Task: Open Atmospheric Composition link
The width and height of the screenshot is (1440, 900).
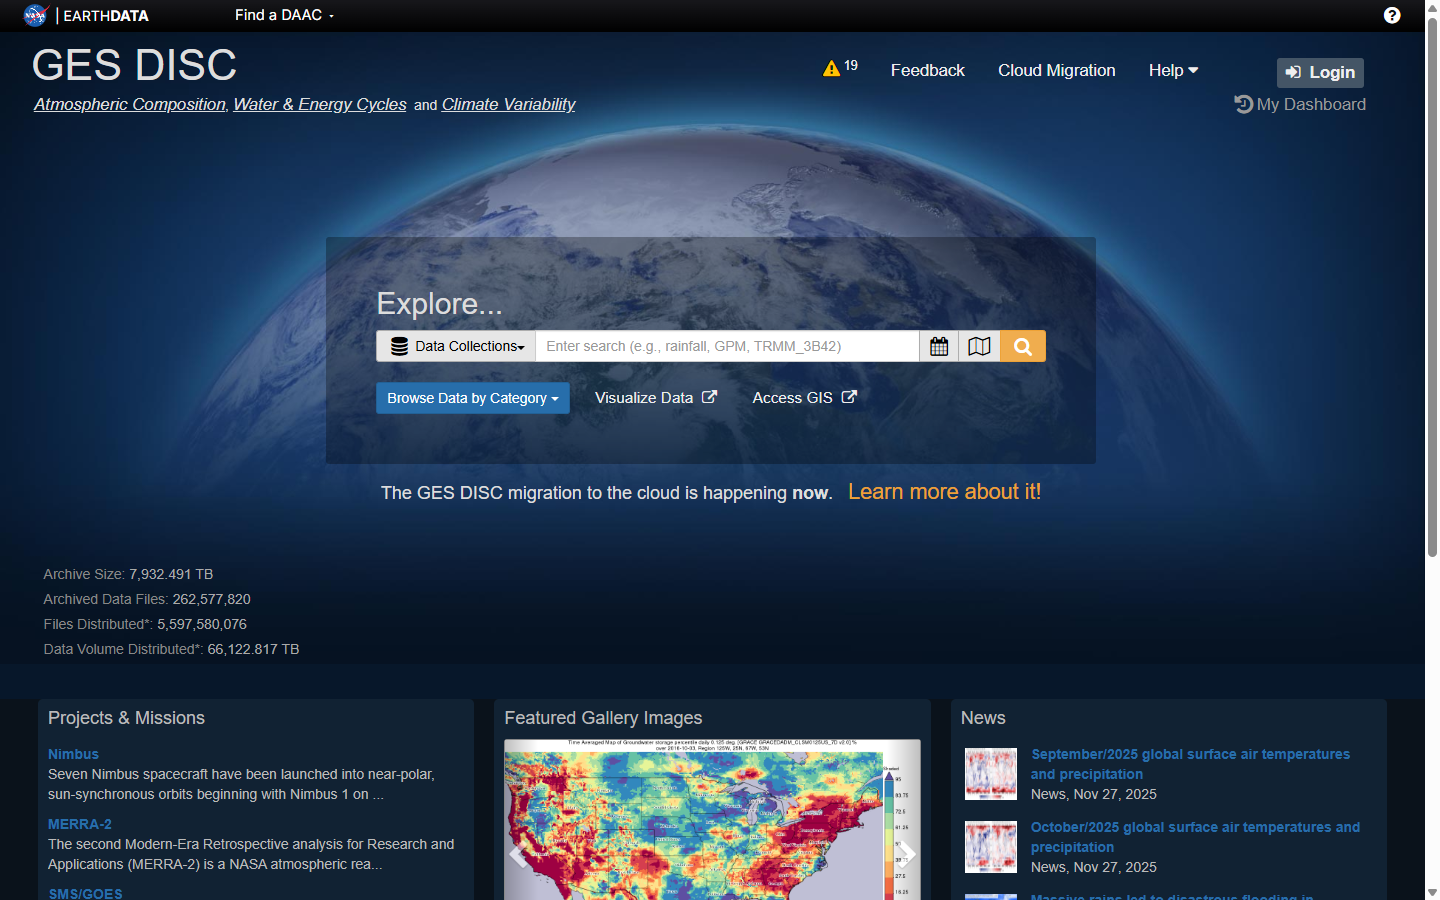Action: click(130, 104)
